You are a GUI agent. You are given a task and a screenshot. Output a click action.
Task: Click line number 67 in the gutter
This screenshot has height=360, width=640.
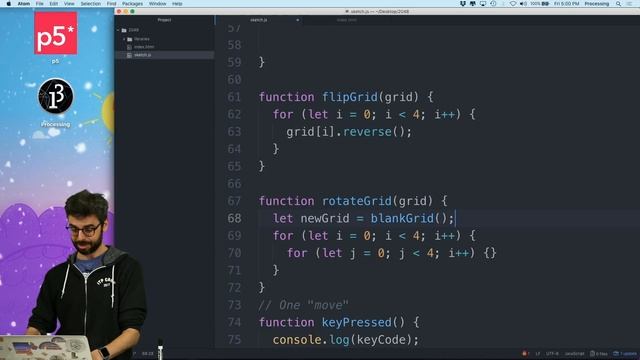coord(234,201)
